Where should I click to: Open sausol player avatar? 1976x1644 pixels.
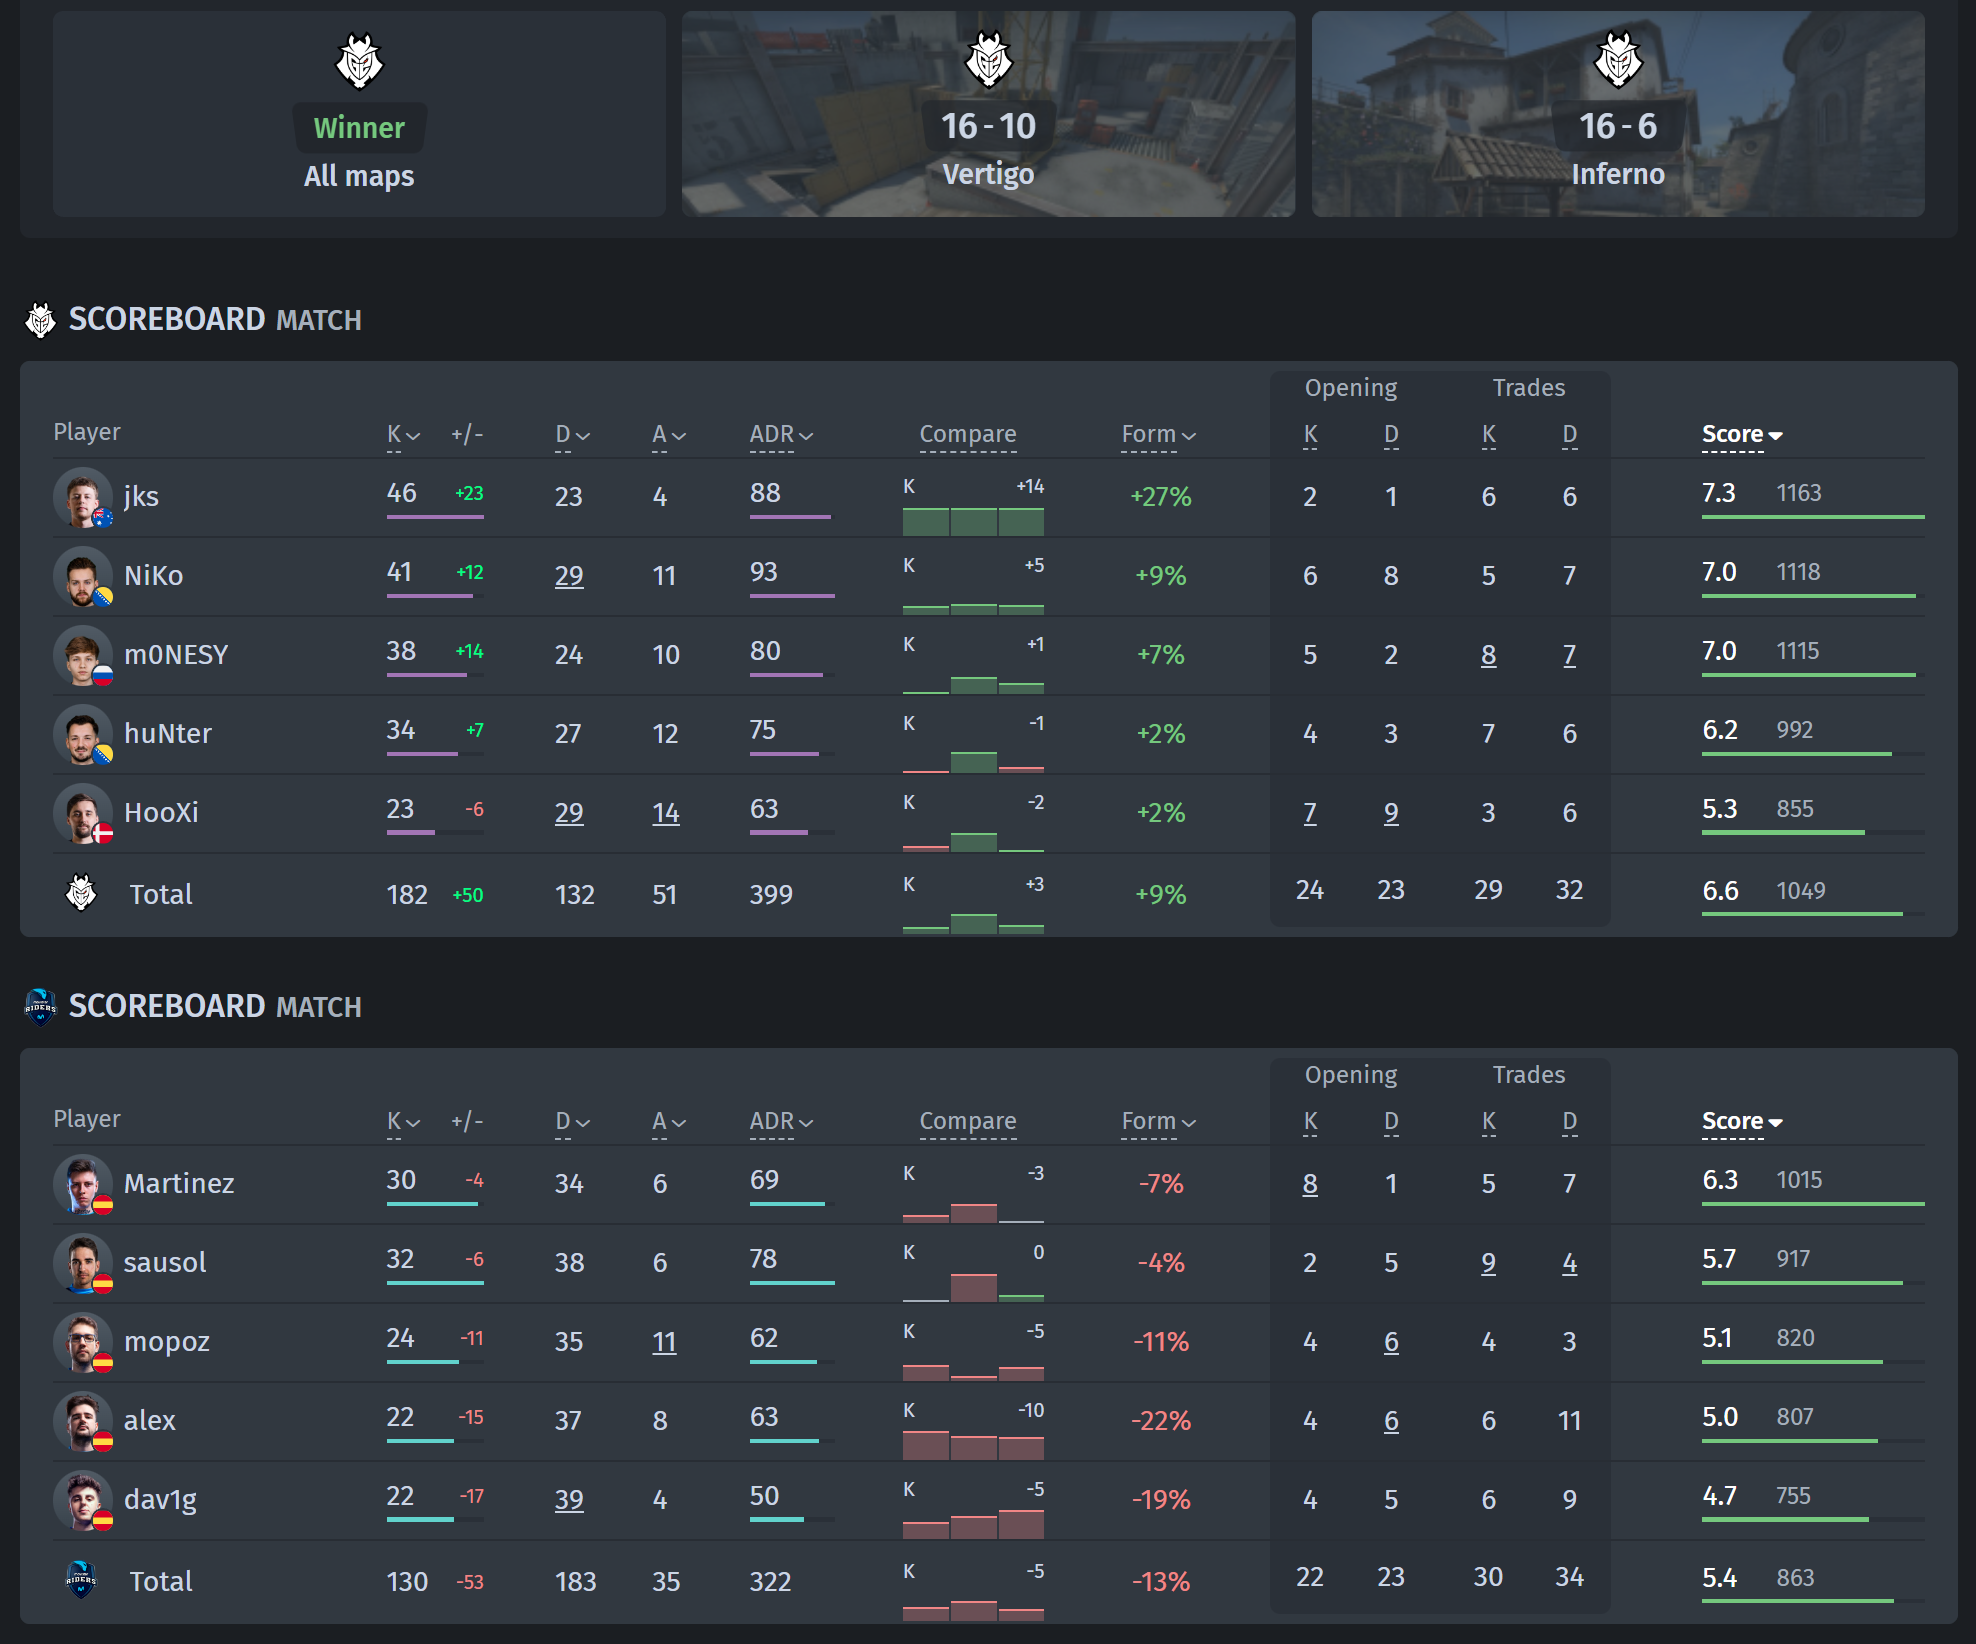(83, 1263)
